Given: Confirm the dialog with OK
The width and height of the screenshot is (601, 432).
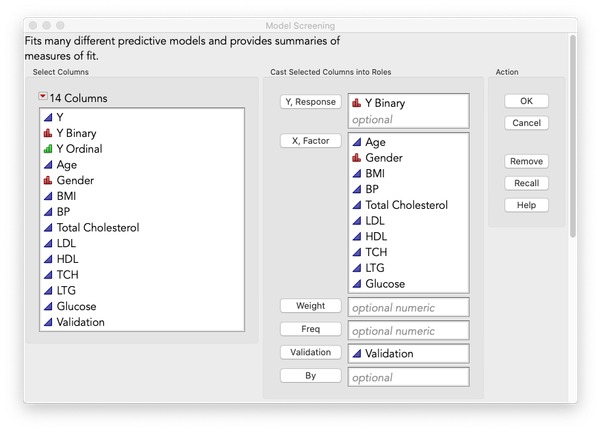Looking at the screenshot, I should click(x=526, y=101).
